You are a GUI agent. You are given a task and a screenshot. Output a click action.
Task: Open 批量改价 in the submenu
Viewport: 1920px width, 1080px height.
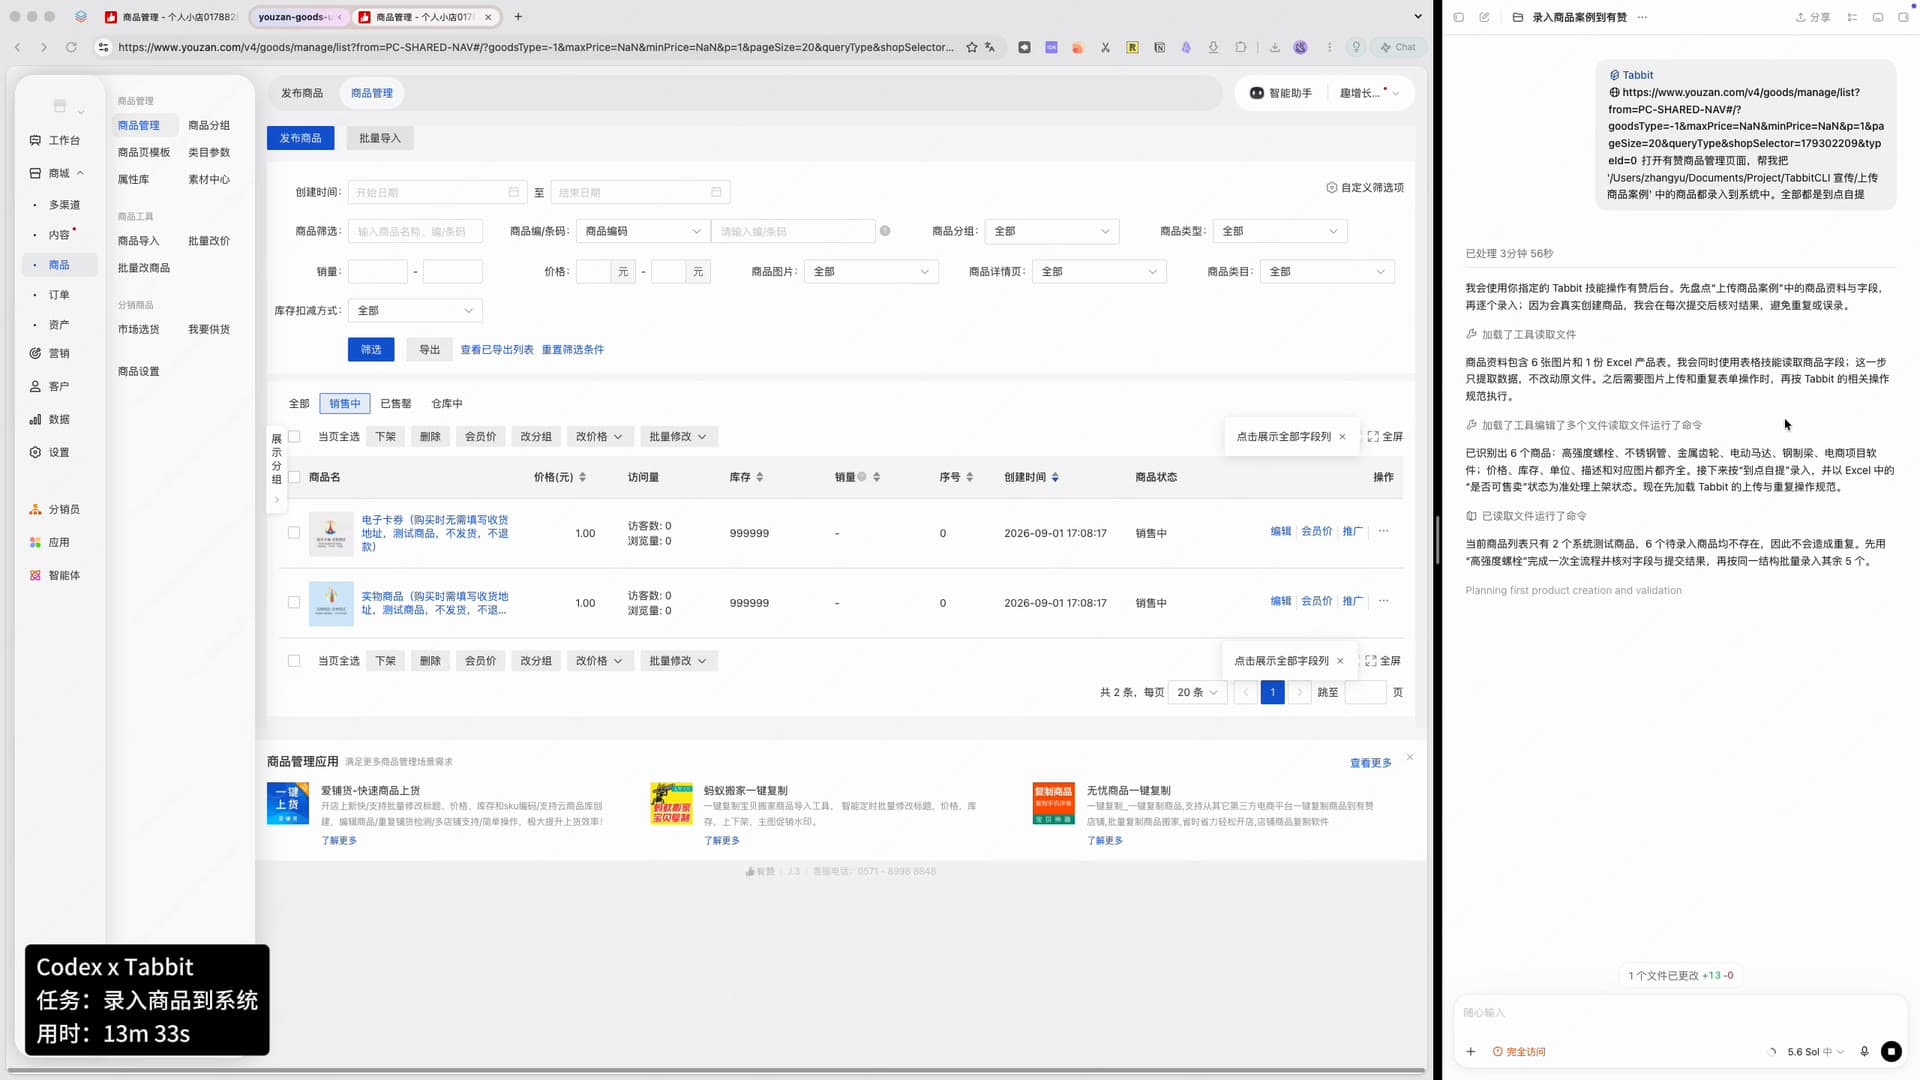tap(209, 241)
